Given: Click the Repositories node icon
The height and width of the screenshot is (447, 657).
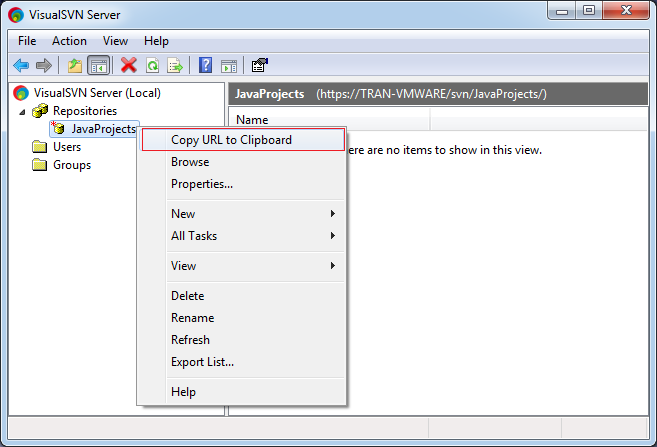Looking at the screenshot, I should (x=40, y=111).
